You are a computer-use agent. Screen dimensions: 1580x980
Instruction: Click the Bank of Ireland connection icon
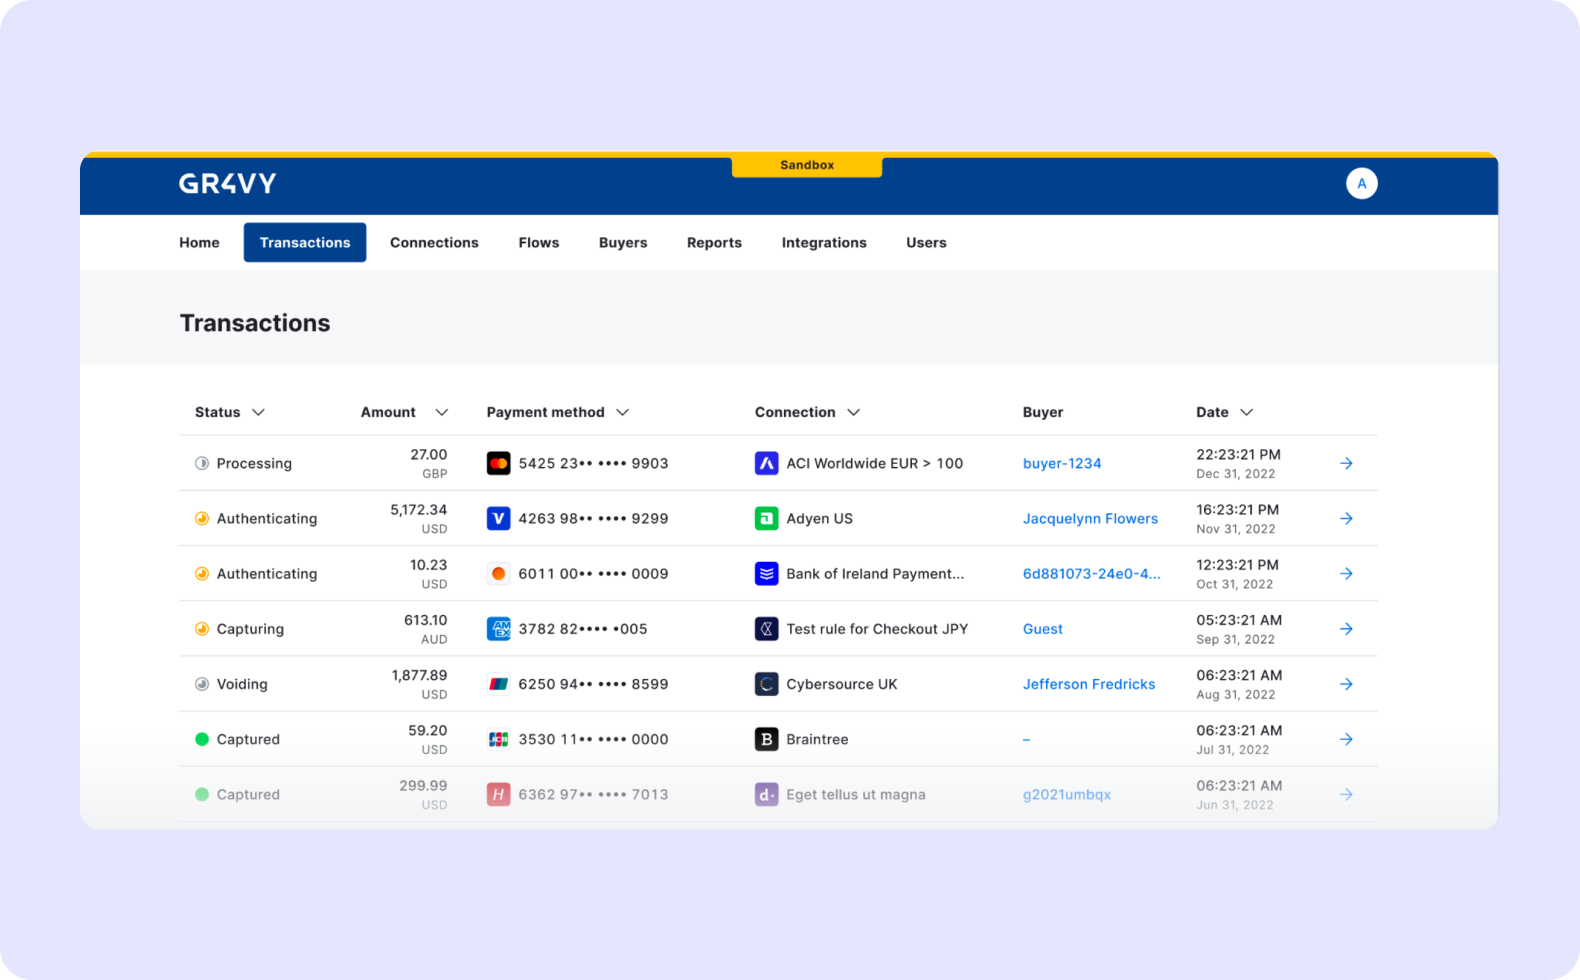click(x=766, y=573)
